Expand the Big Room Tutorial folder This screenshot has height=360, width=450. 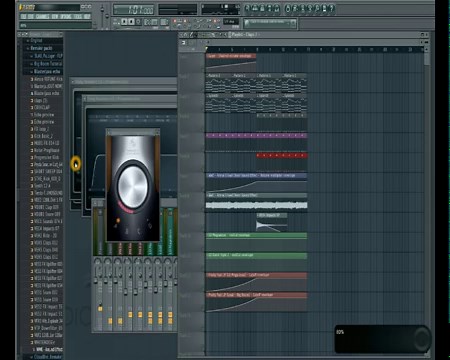click(x=46, y=64)
